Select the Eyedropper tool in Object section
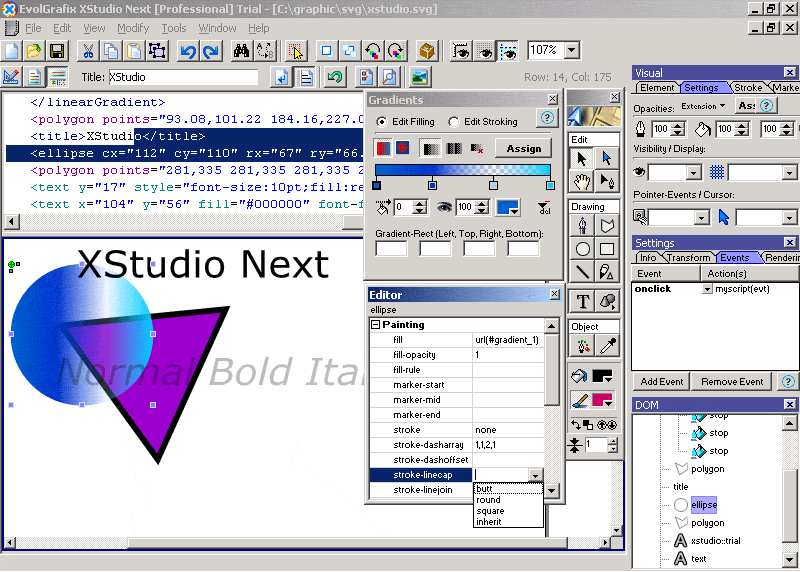The image size is (800, 572). coord(607,346)
